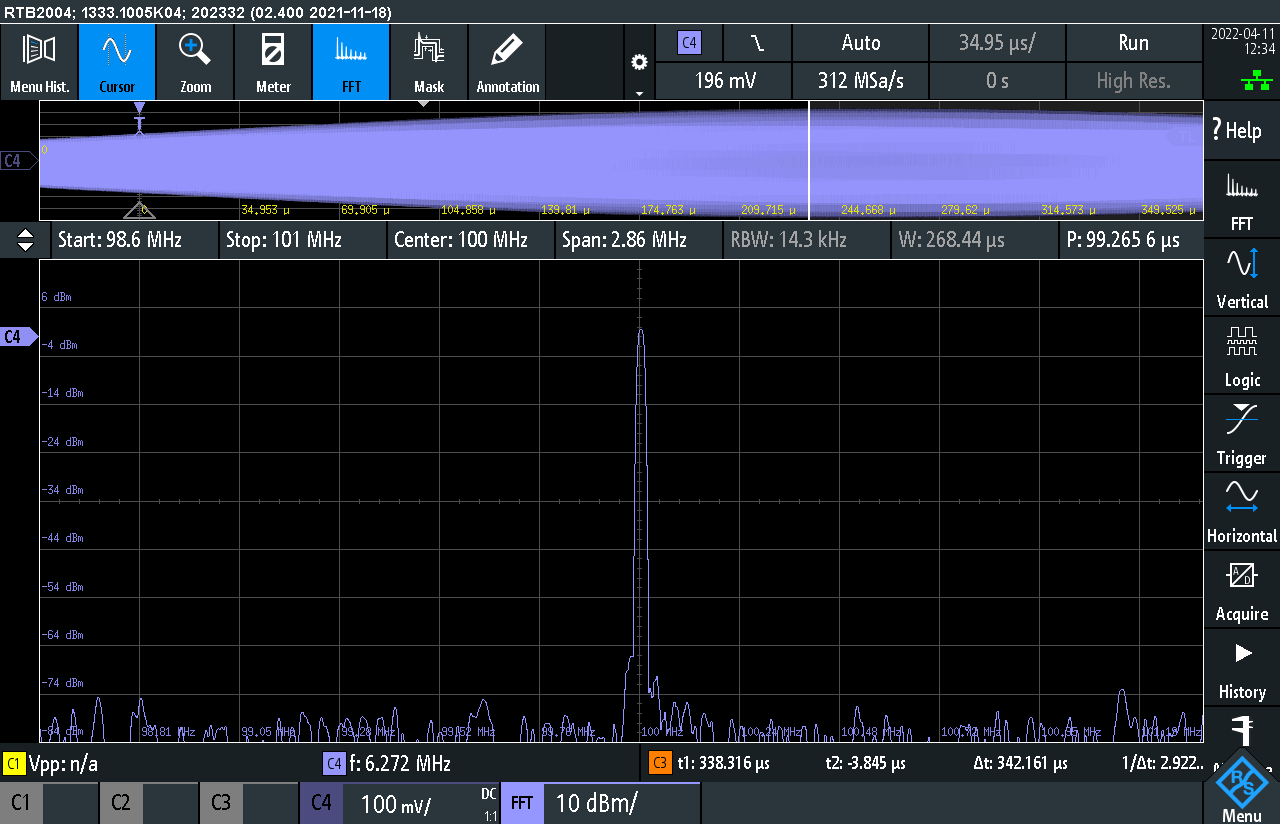Image resolution: width=1280 pixels, height=824 pixels.
Task: Click the C4 trigger source badge
Action: [689, 43]
